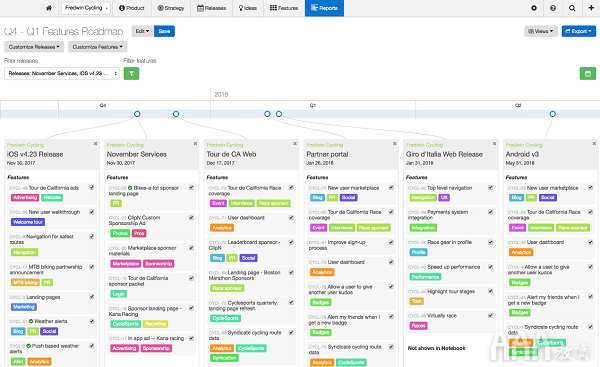
Task: Open the green calendar icon button
Action: 588,73
